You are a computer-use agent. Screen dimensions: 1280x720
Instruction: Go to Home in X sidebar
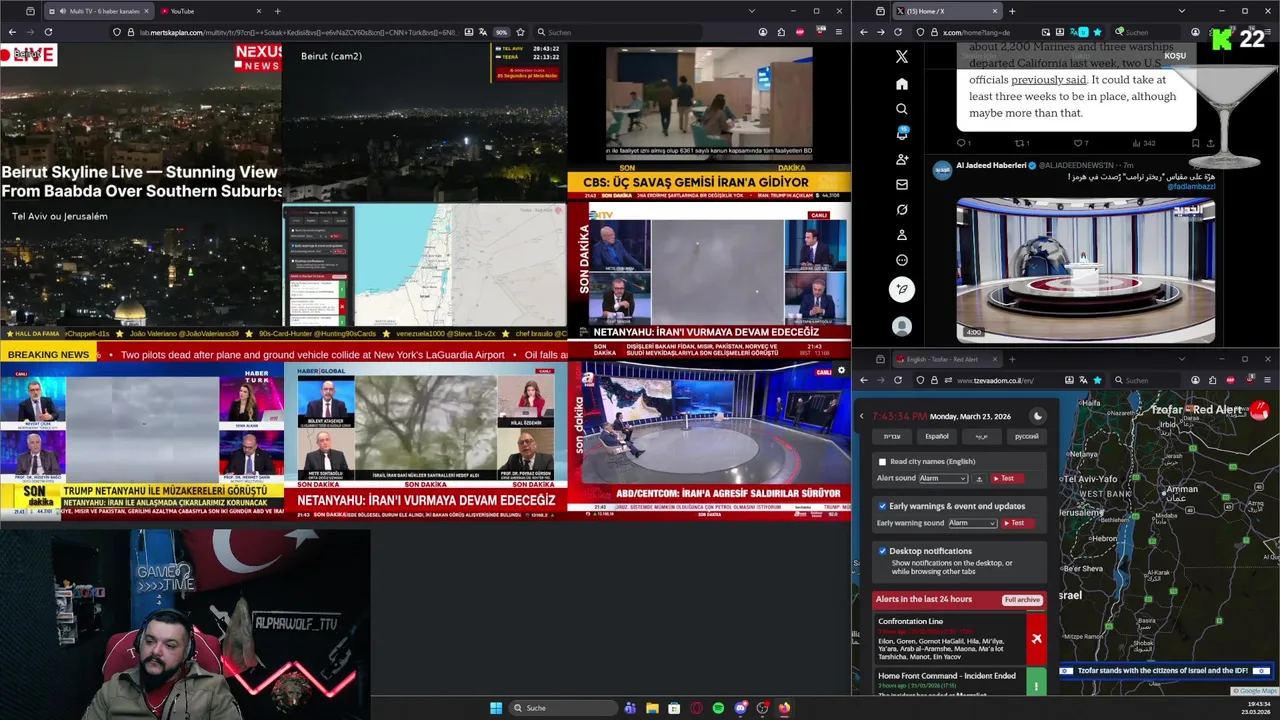[x=902, y=84]
